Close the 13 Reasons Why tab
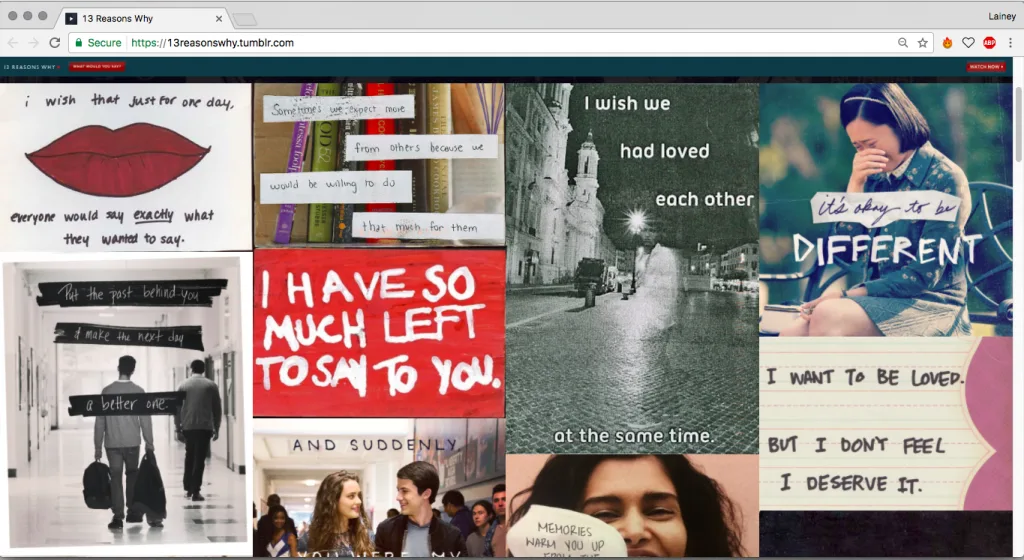Screen dimensions: 1024x560 219,18
